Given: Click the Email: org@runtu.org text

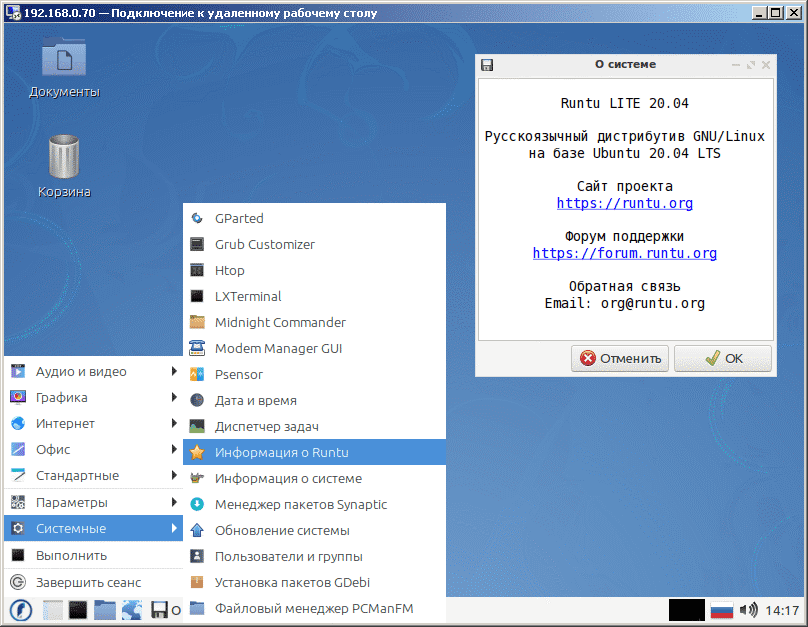Looking at the screenshot, I should 625,303.
